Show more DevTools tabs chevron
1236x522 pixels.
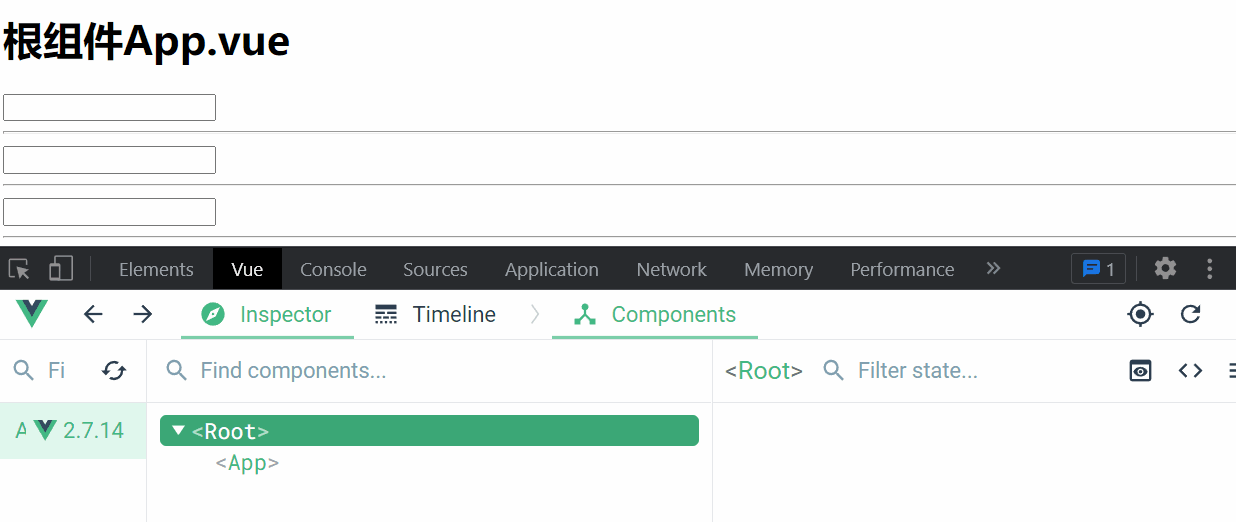(993, 268)
